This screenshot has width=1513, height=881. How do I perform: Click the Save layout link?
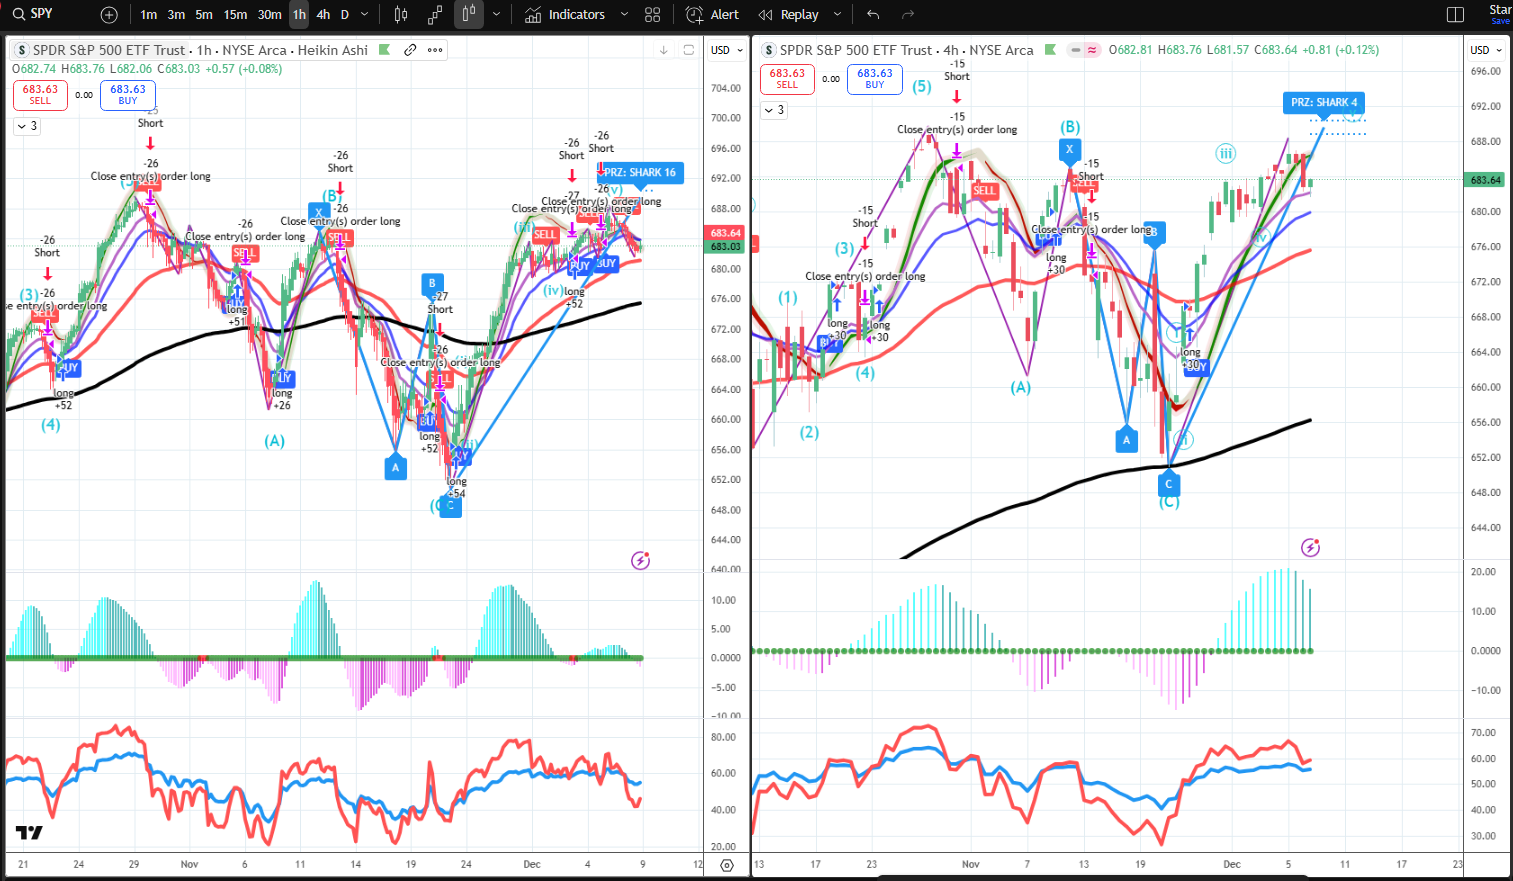tap(1501, 21)
